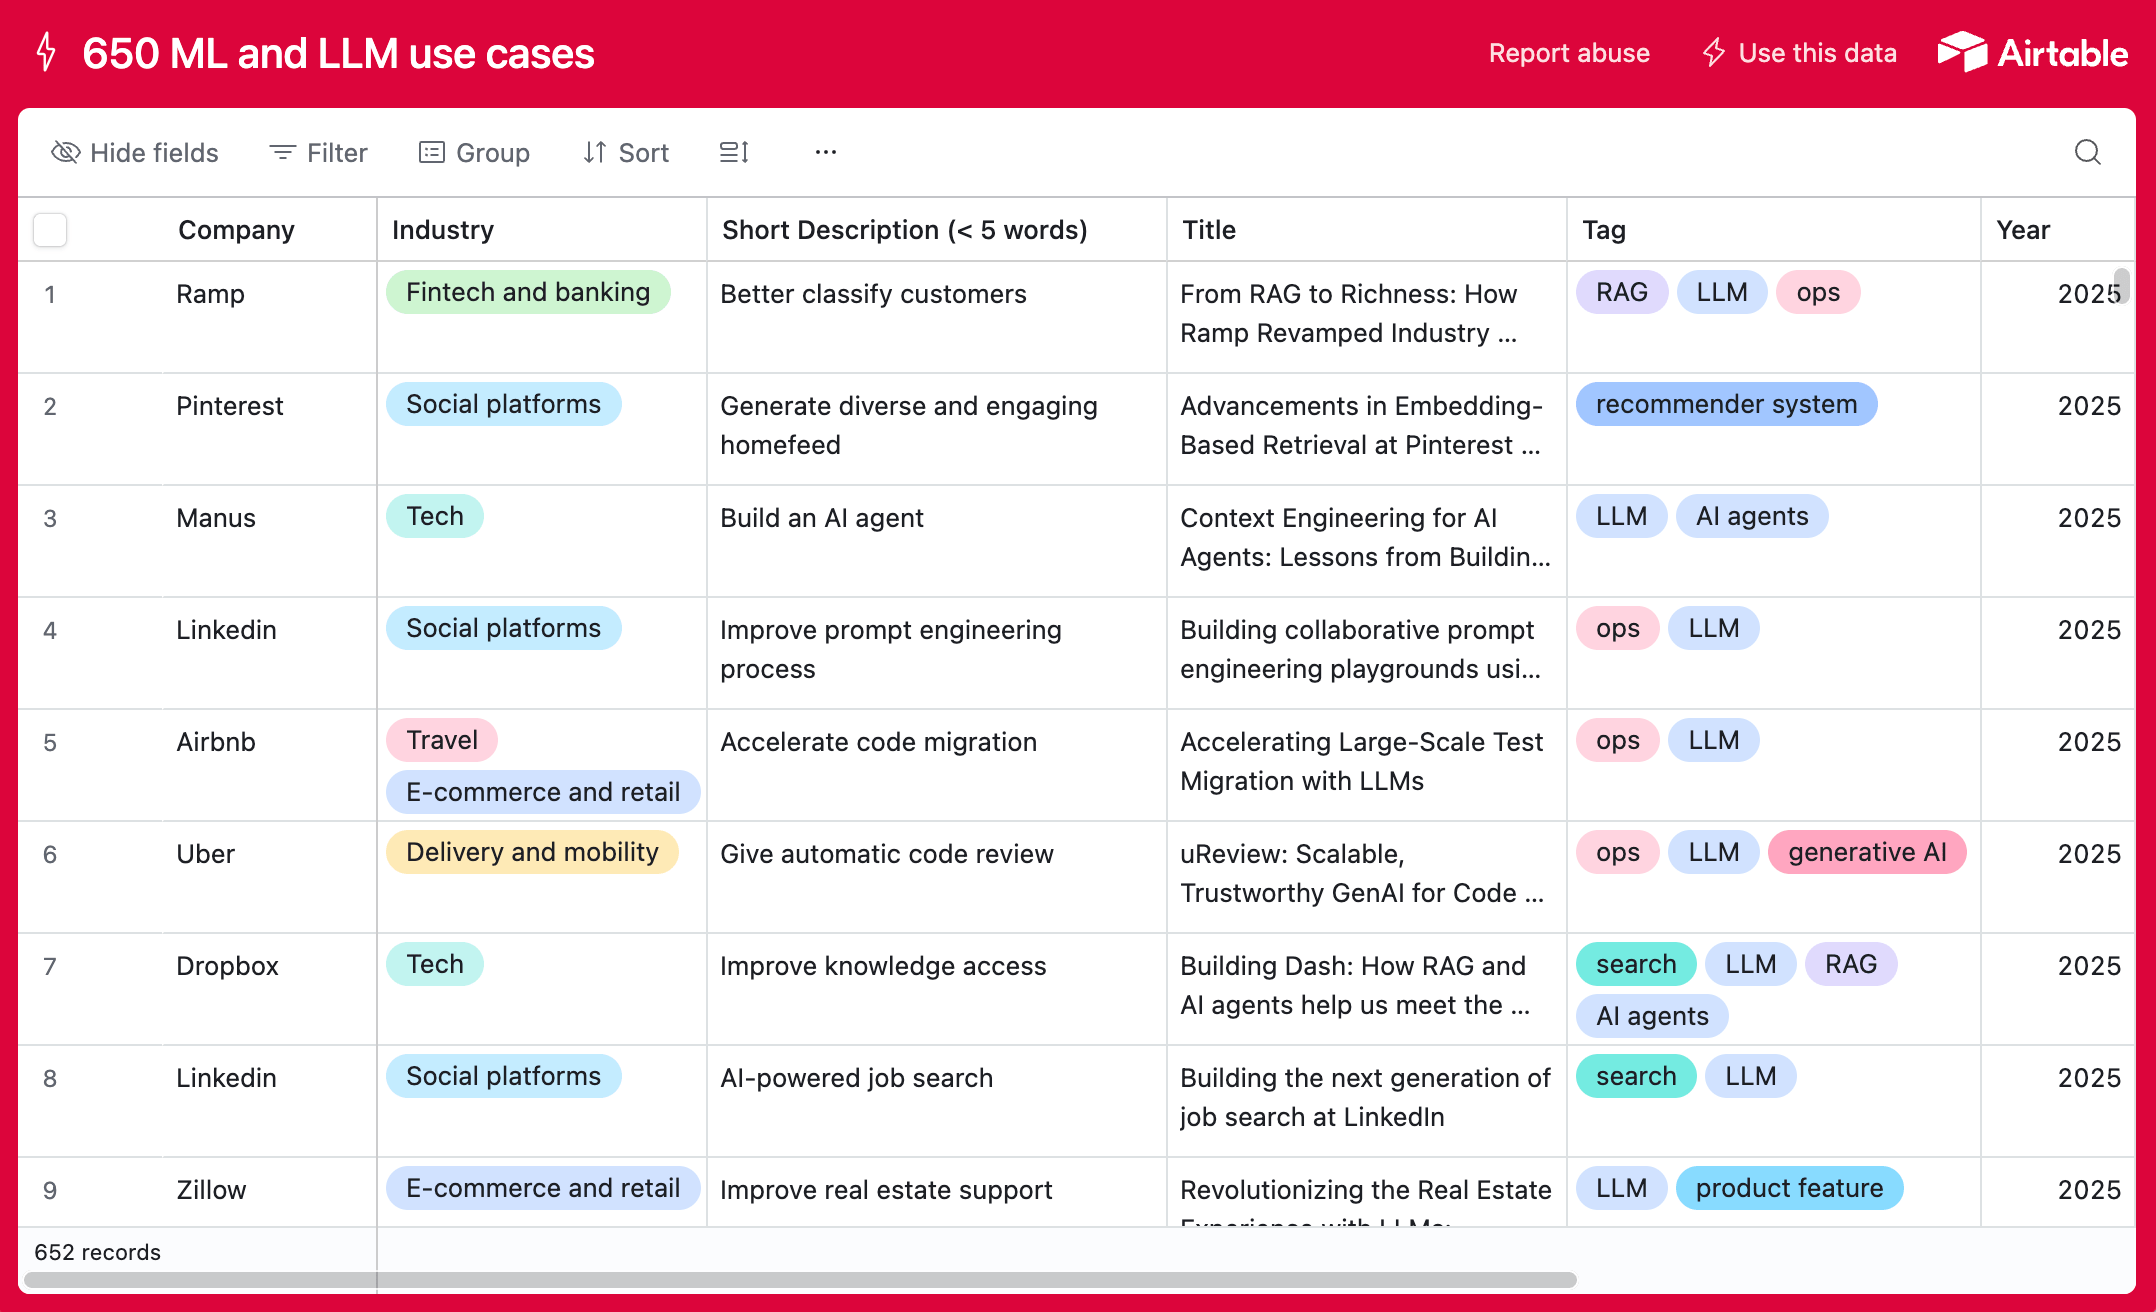This screenshot has height=1312, width=2156.
Task: Click the generative AI tag in Uber row
Action: coord(1867,852)
